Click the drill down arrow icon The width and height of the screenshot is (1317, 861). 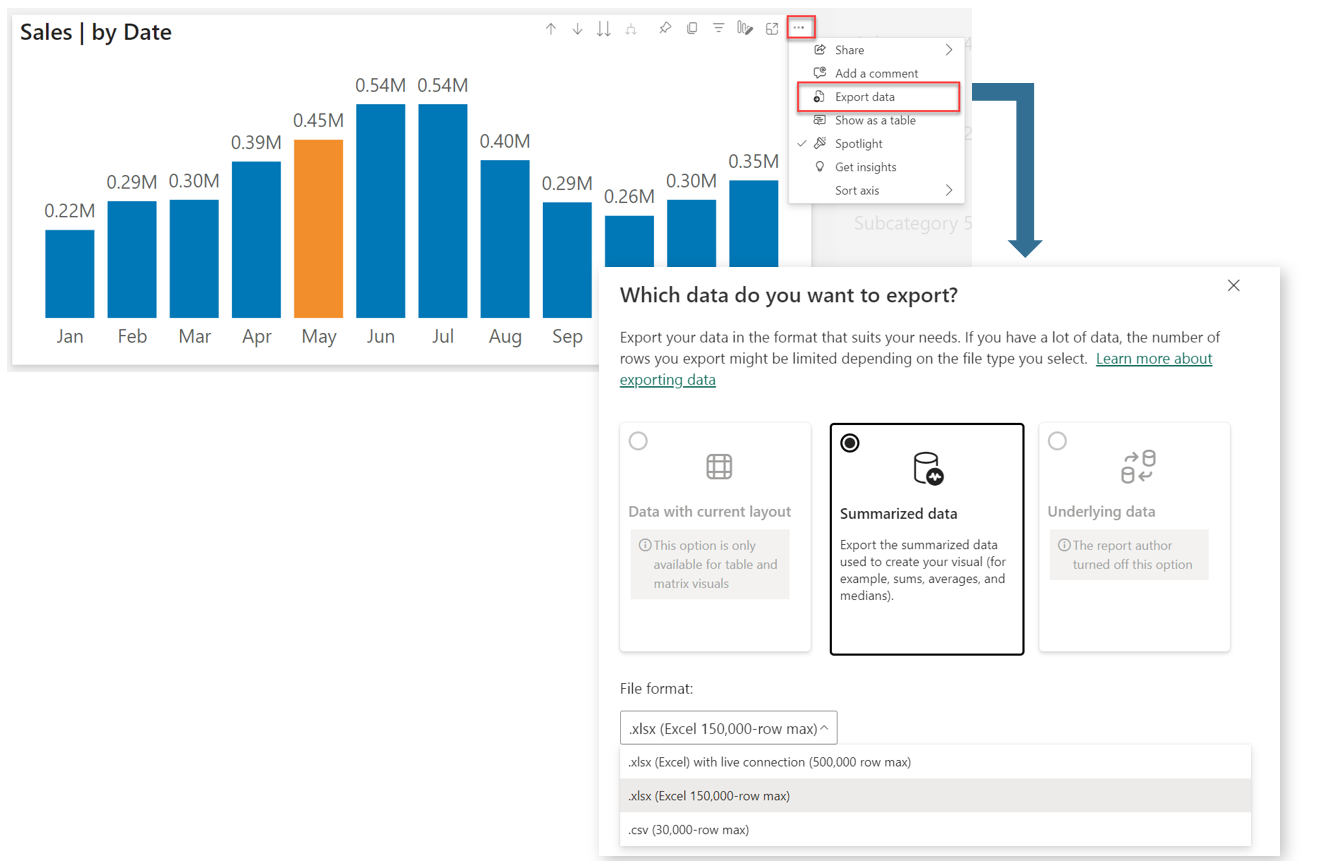coord(577,29)
